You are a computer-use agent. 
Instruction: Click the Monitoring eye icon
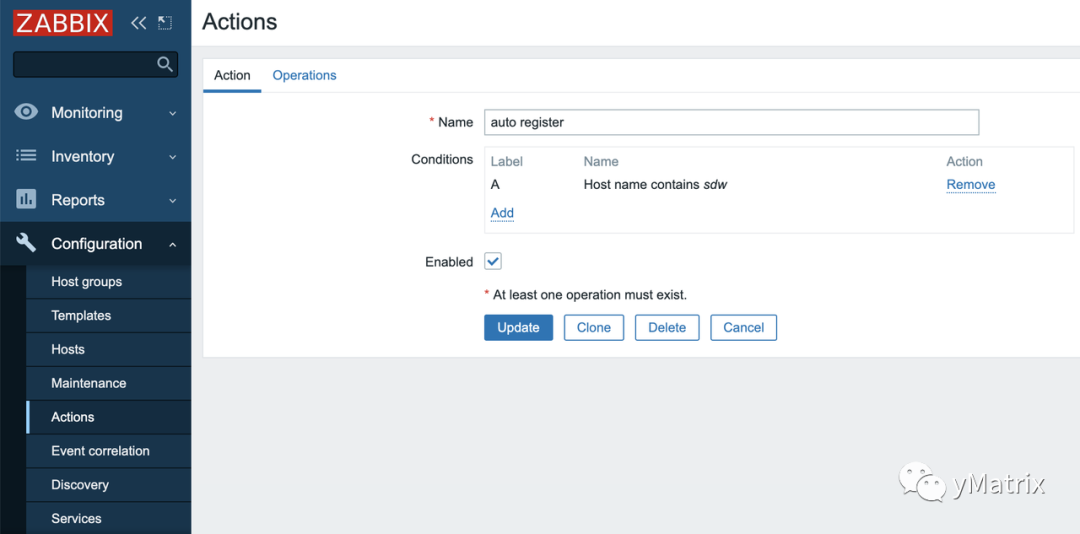26,112
